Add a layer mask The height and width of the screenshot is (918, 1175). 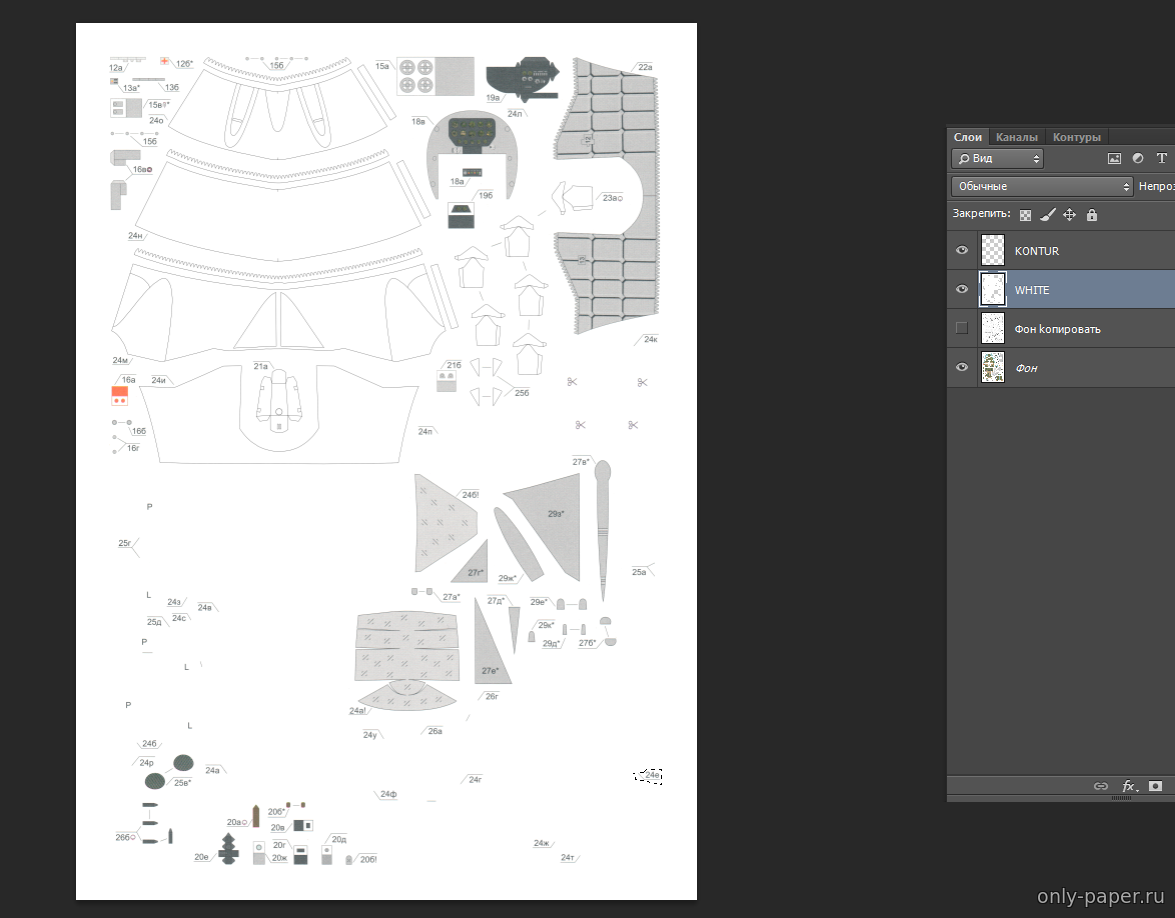pos(1155,786)
